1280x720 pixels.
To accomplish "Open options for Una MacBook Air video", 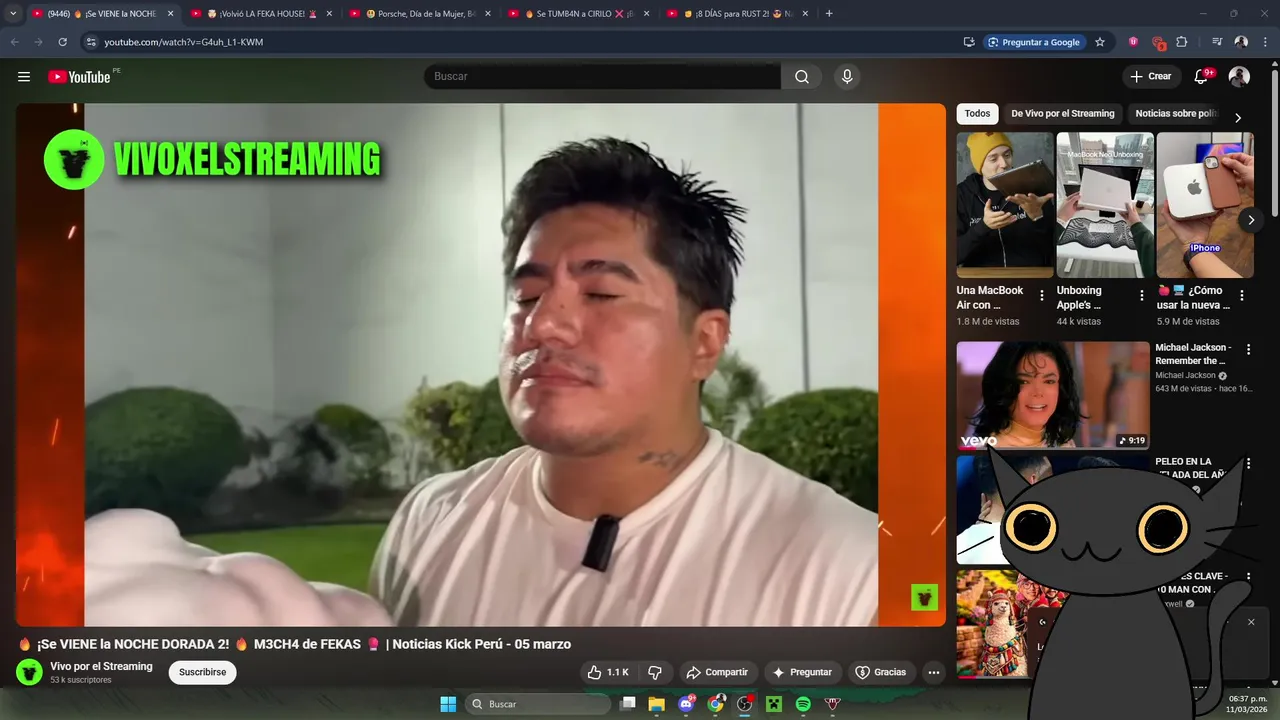I will (x=1042, y=296).
